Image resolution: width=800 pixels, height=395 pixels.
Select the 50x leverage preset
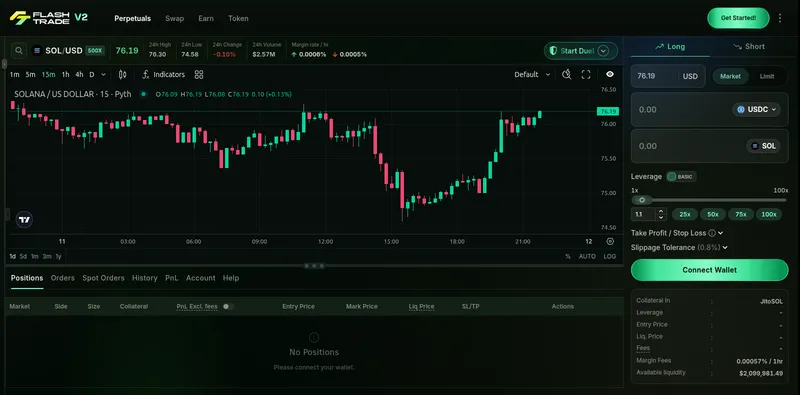pos(713,214)
